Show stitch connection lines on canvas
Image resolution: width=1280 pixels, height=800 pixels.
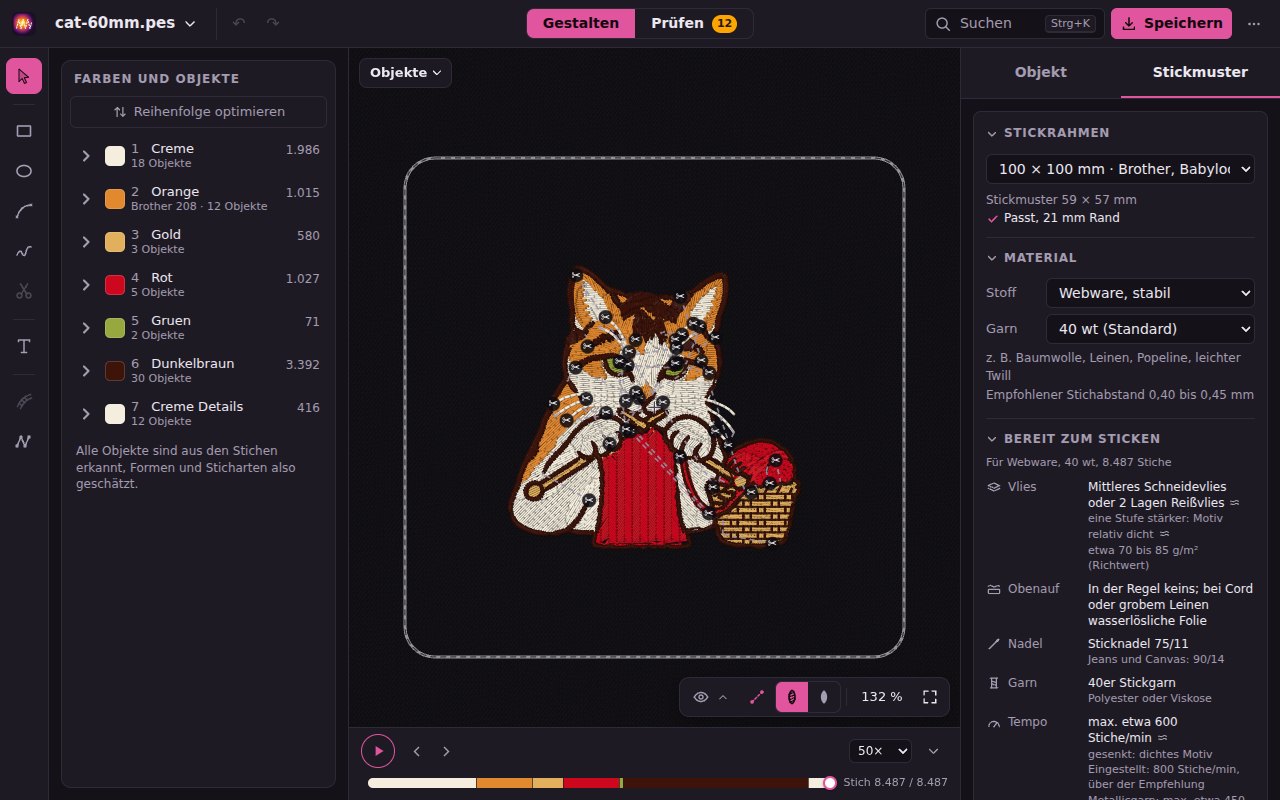(x=757, y=697)
